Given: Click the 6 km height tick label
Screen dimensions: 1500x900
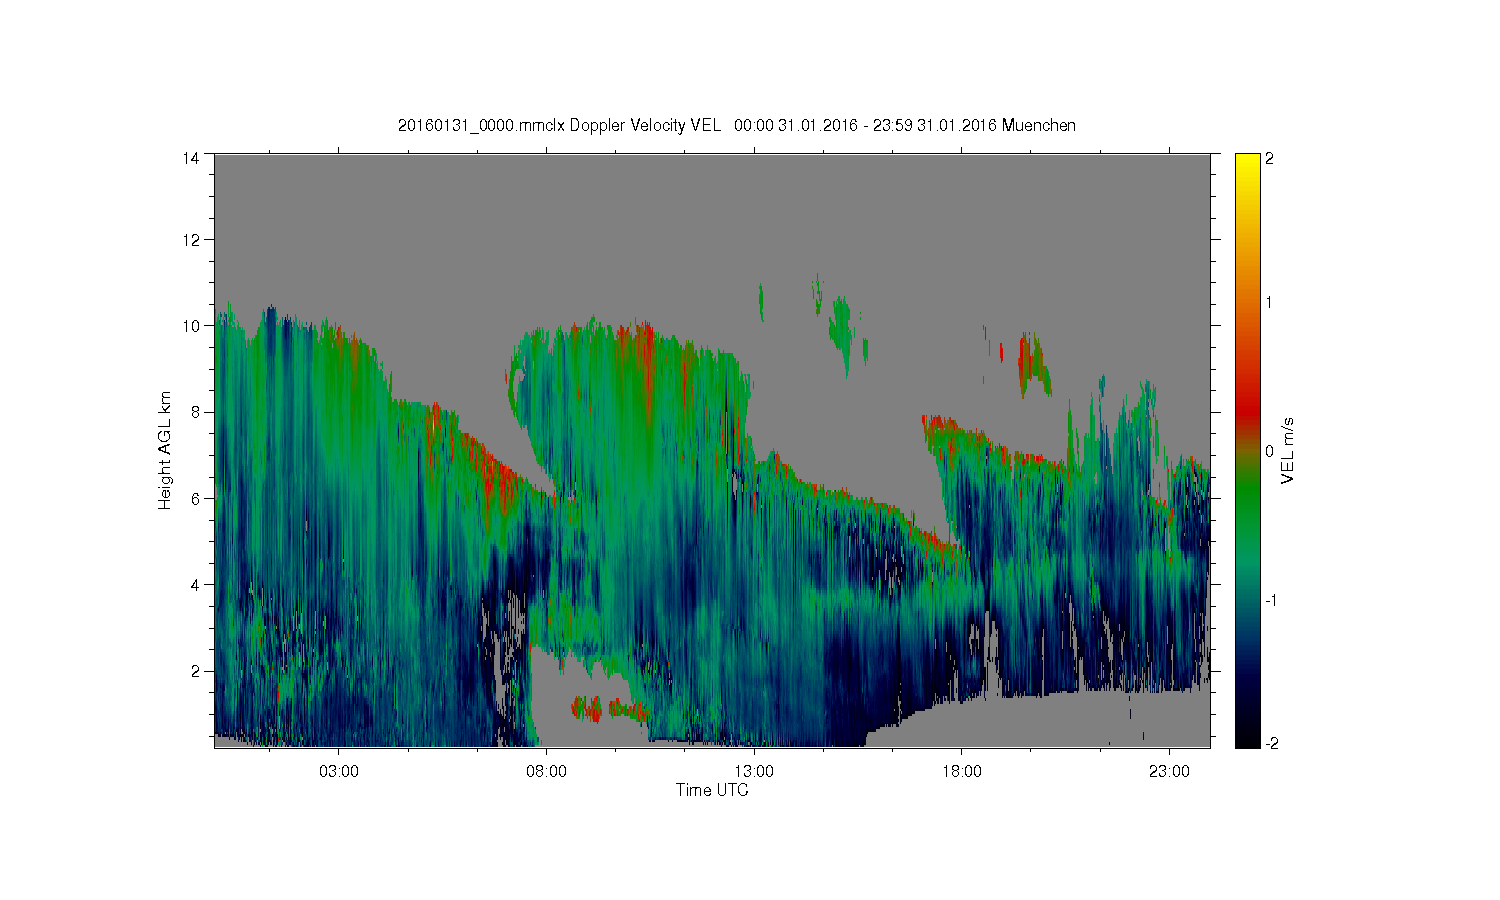Looking at the screenshot, I should [195, 498].
